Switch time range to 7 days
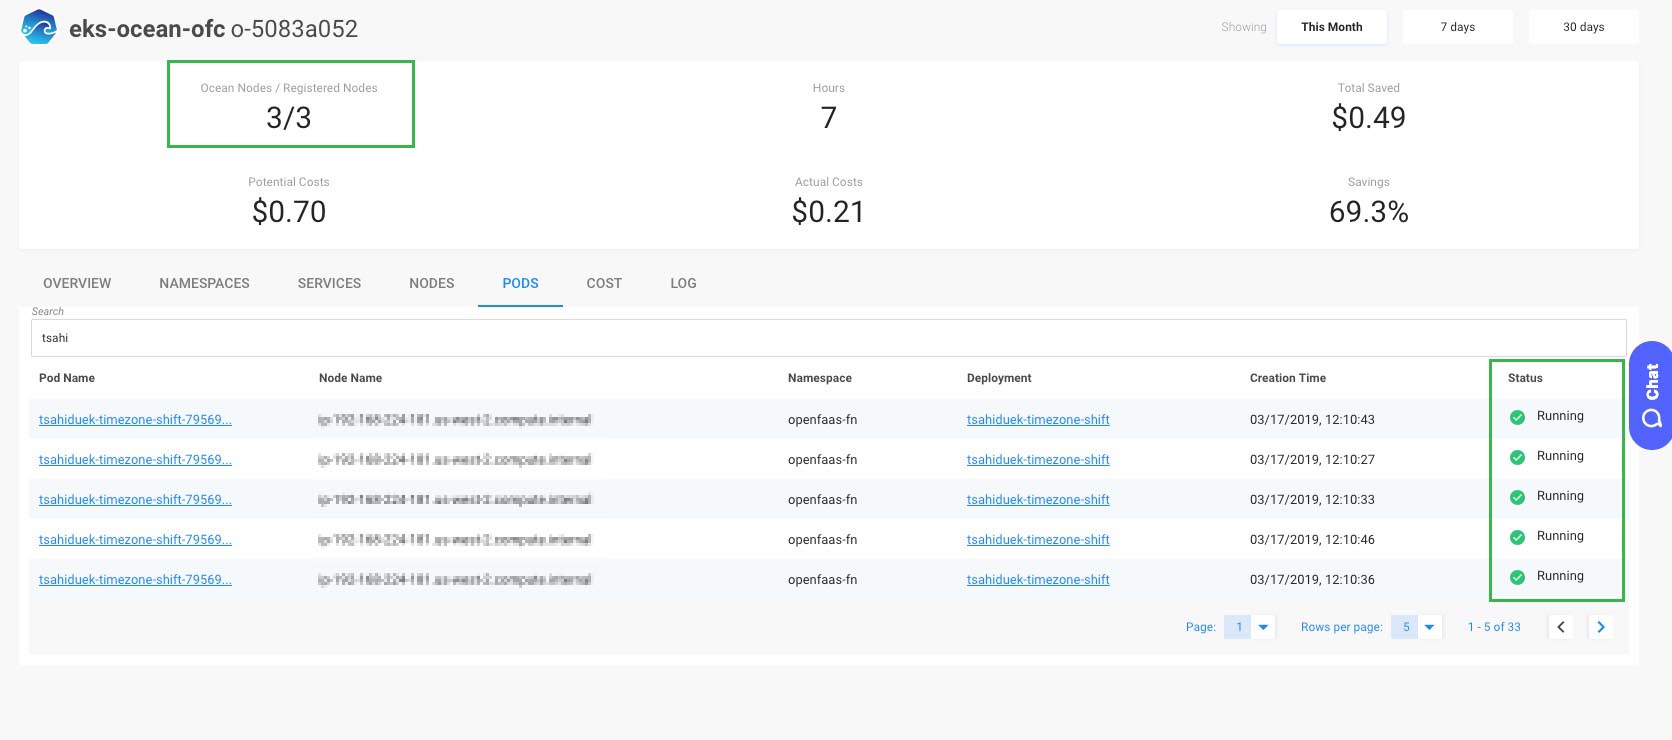 [x=1457, y=27]
